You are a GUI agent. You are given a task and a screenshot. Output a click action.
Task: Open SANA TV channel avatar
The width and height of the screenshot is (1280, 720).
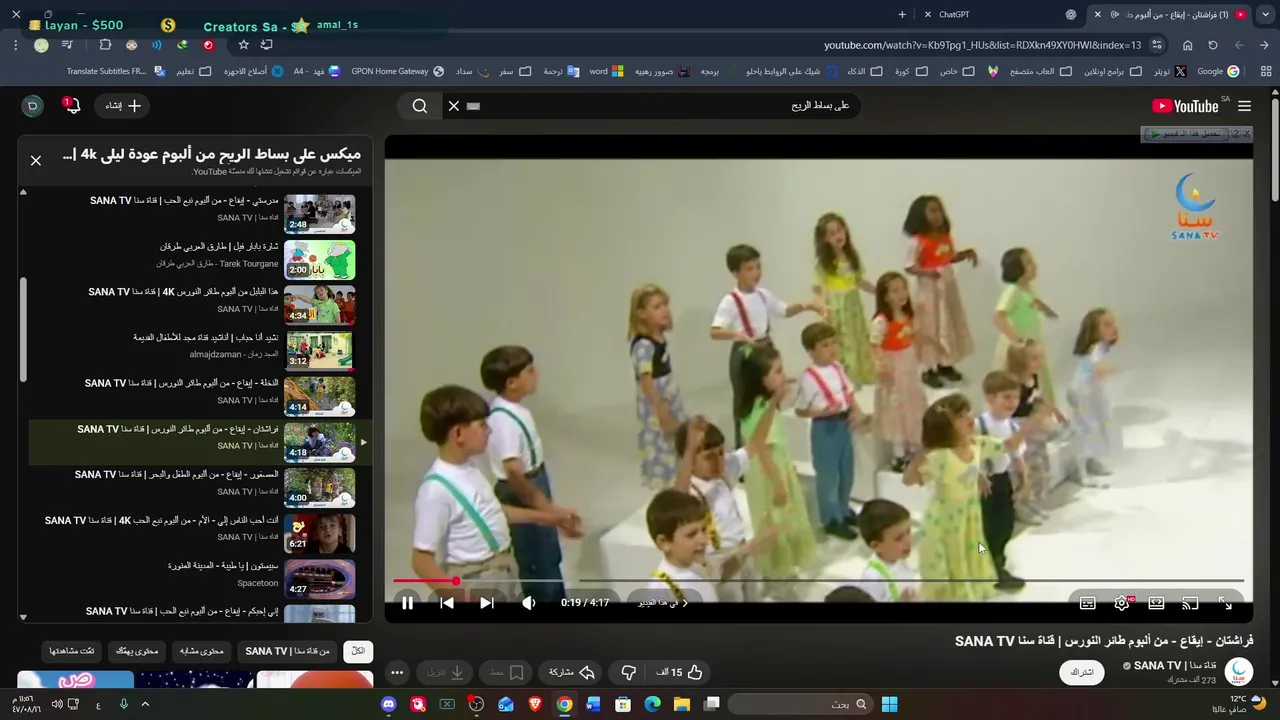pyautogui.click(x=1239, y=671)
